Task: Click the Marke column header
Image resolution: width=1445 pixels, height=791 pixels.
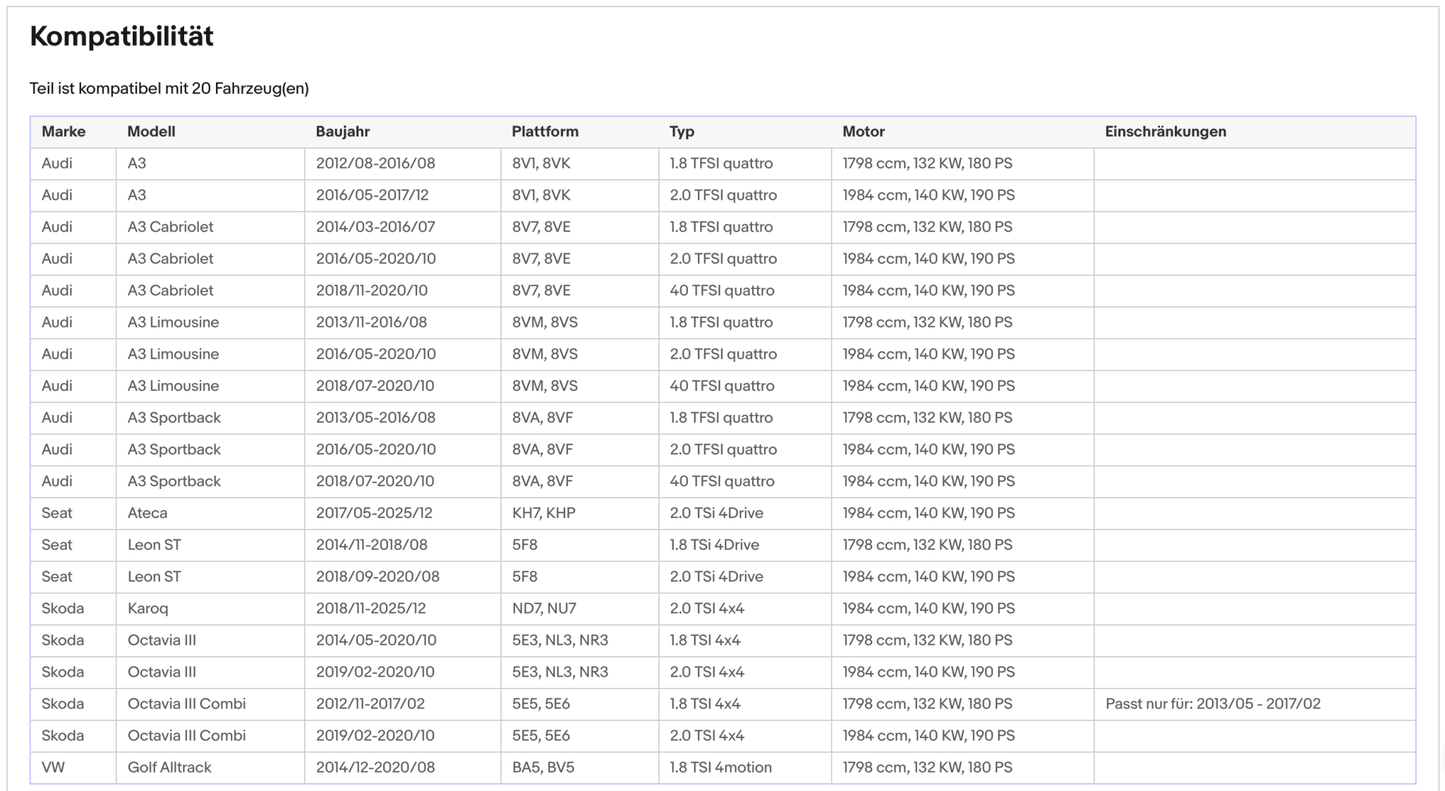Action: pyautogui.click(x=63, y=132)
